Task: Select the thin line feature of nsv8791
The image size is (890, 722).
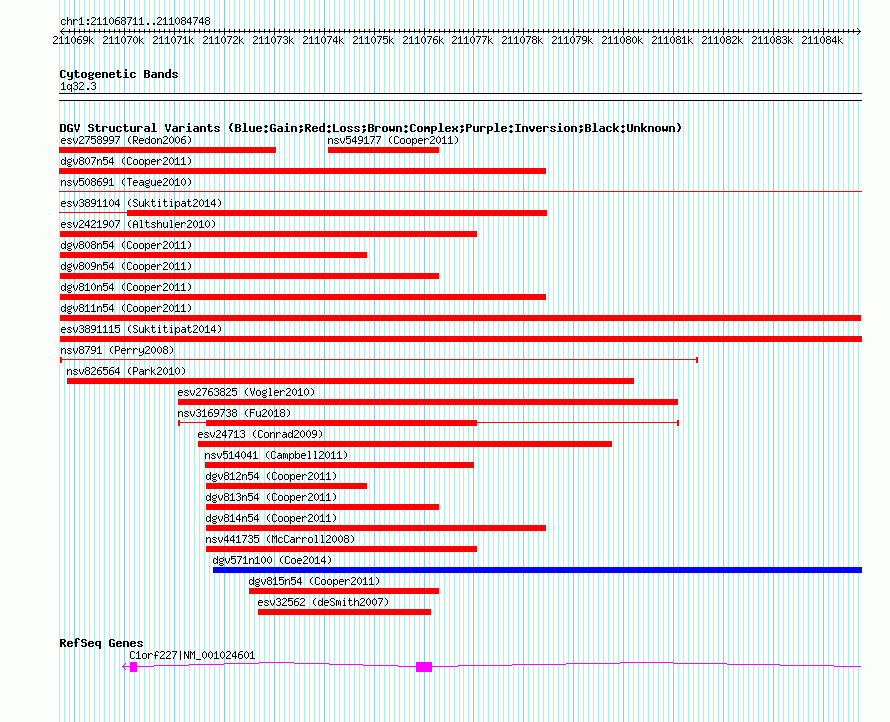Action: tap(379, 360)
